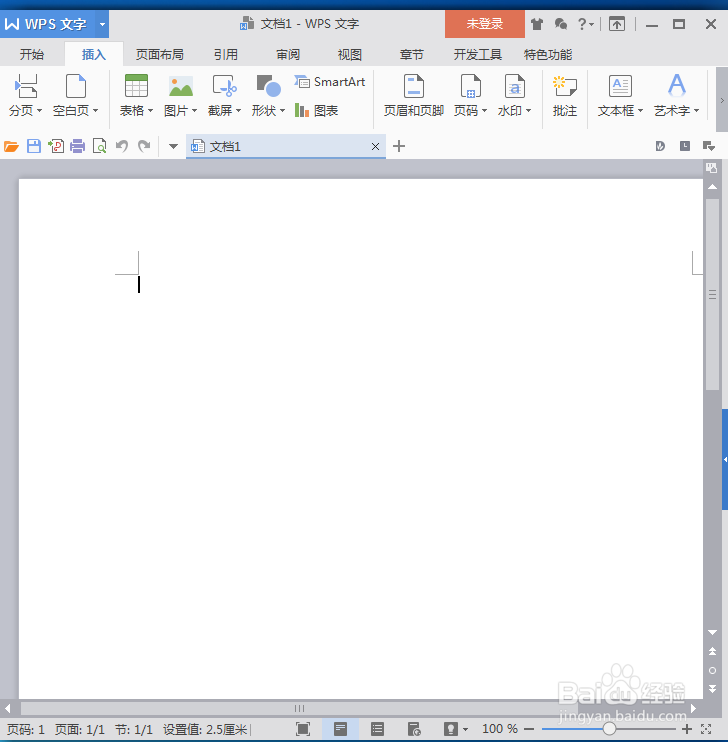Undo the last action

(x=122, y=146)
